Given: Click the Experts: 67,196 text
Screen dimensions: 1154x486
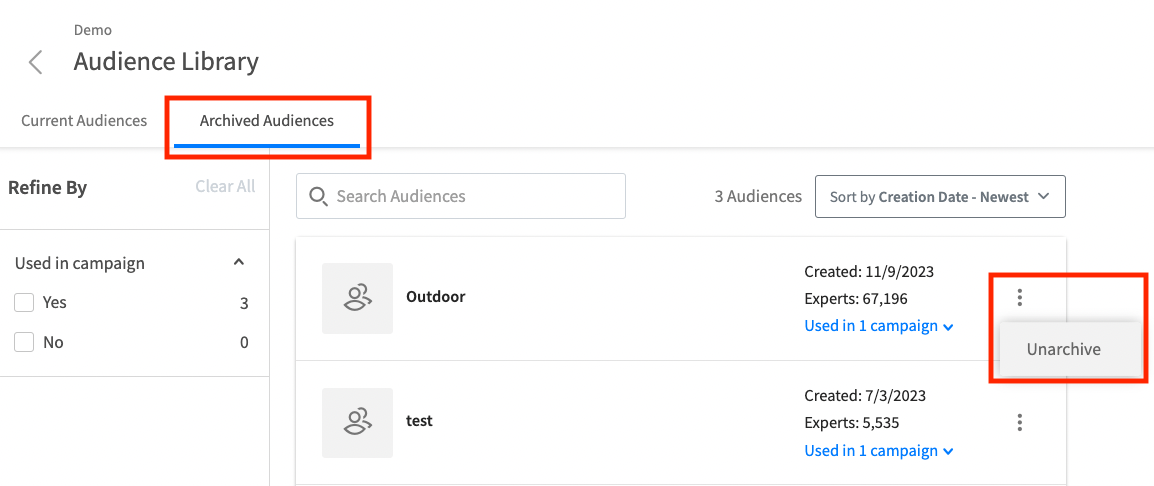Looking at the screenshot, I should tap(856, 299).
